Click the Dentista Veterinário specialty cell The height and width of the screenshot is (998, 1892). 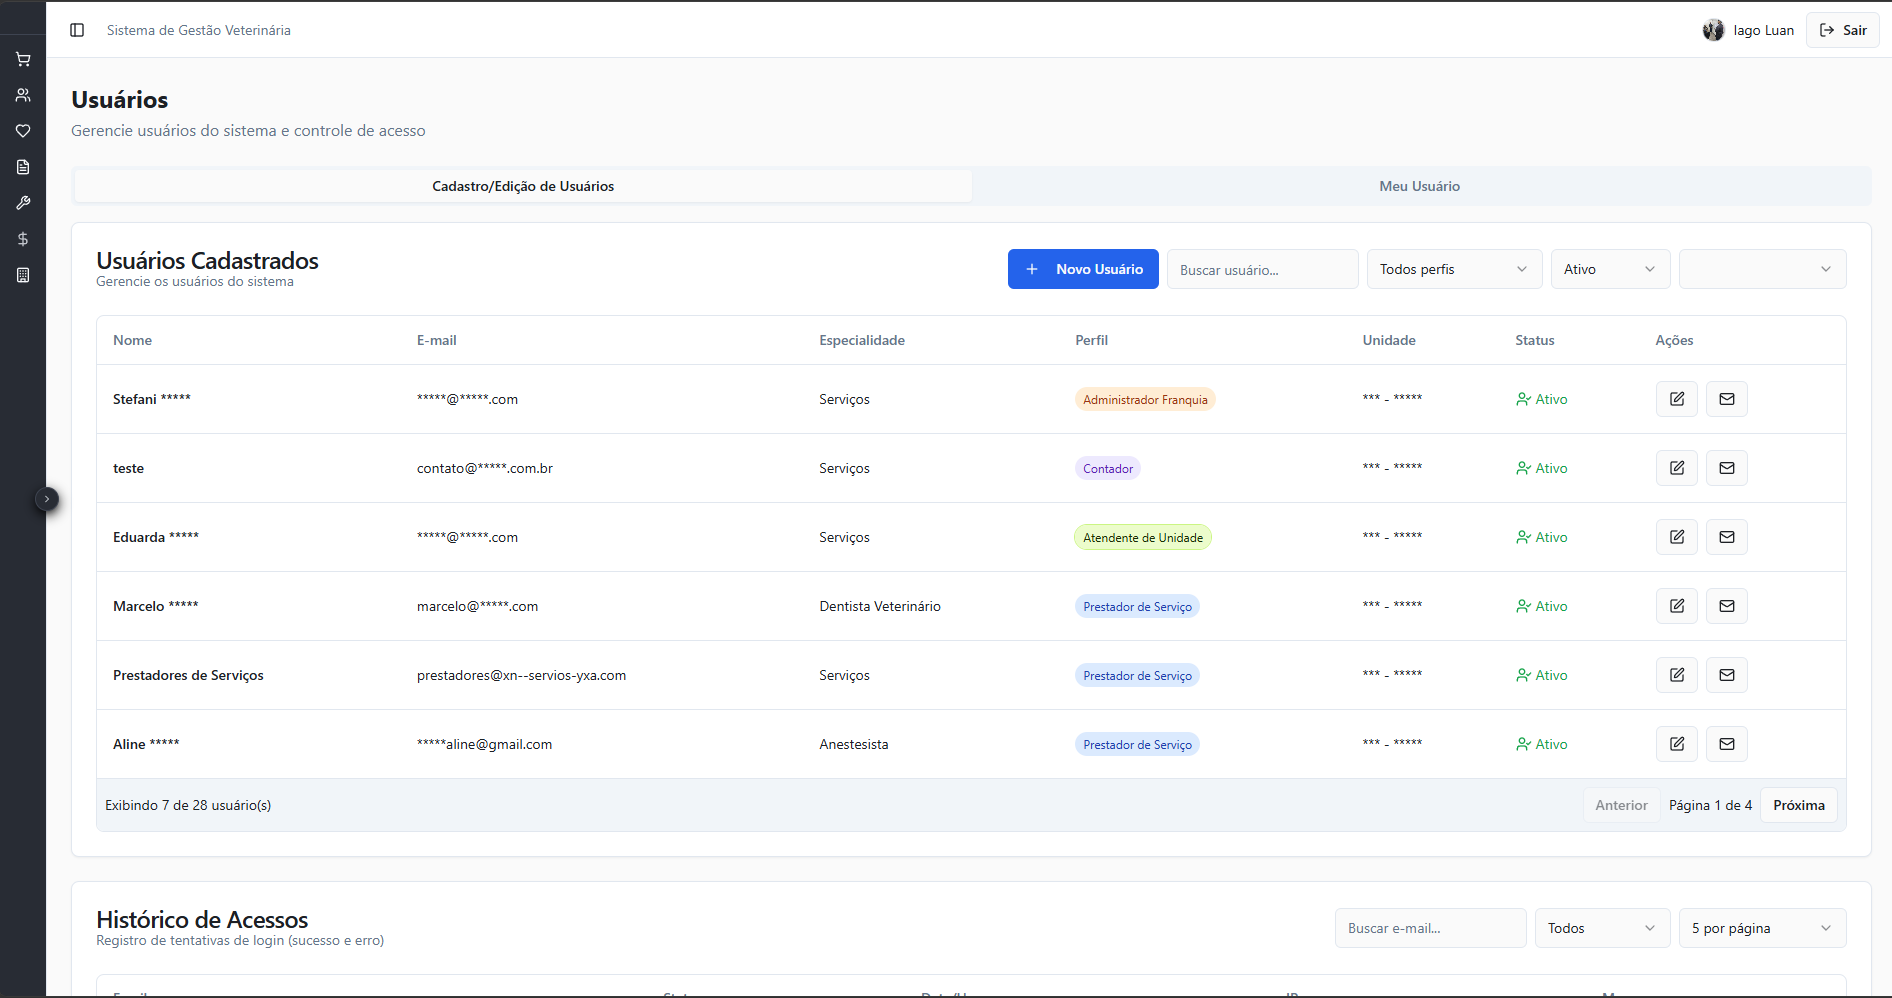(x=880, y=606)
